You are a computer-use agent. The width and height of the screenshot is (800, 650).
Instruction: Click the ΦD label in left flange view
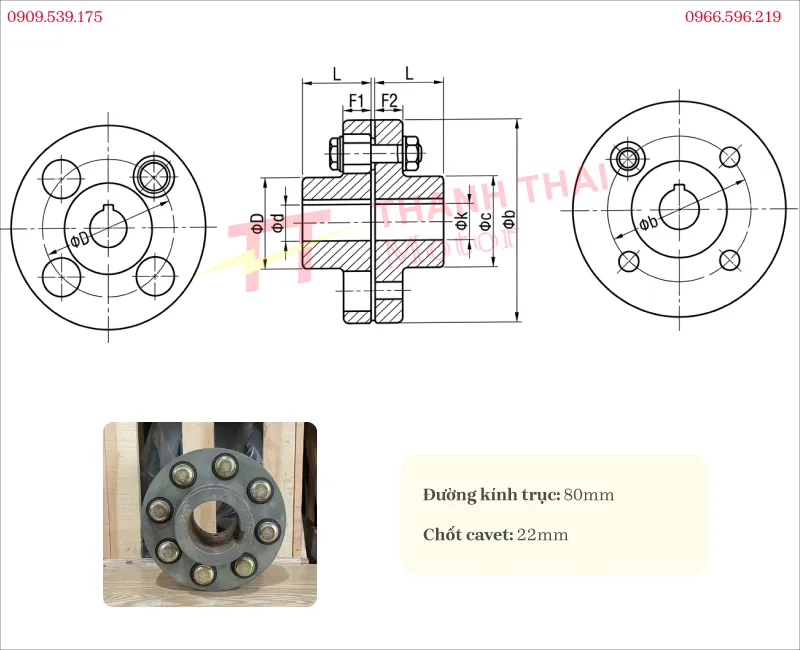(80, 239)
